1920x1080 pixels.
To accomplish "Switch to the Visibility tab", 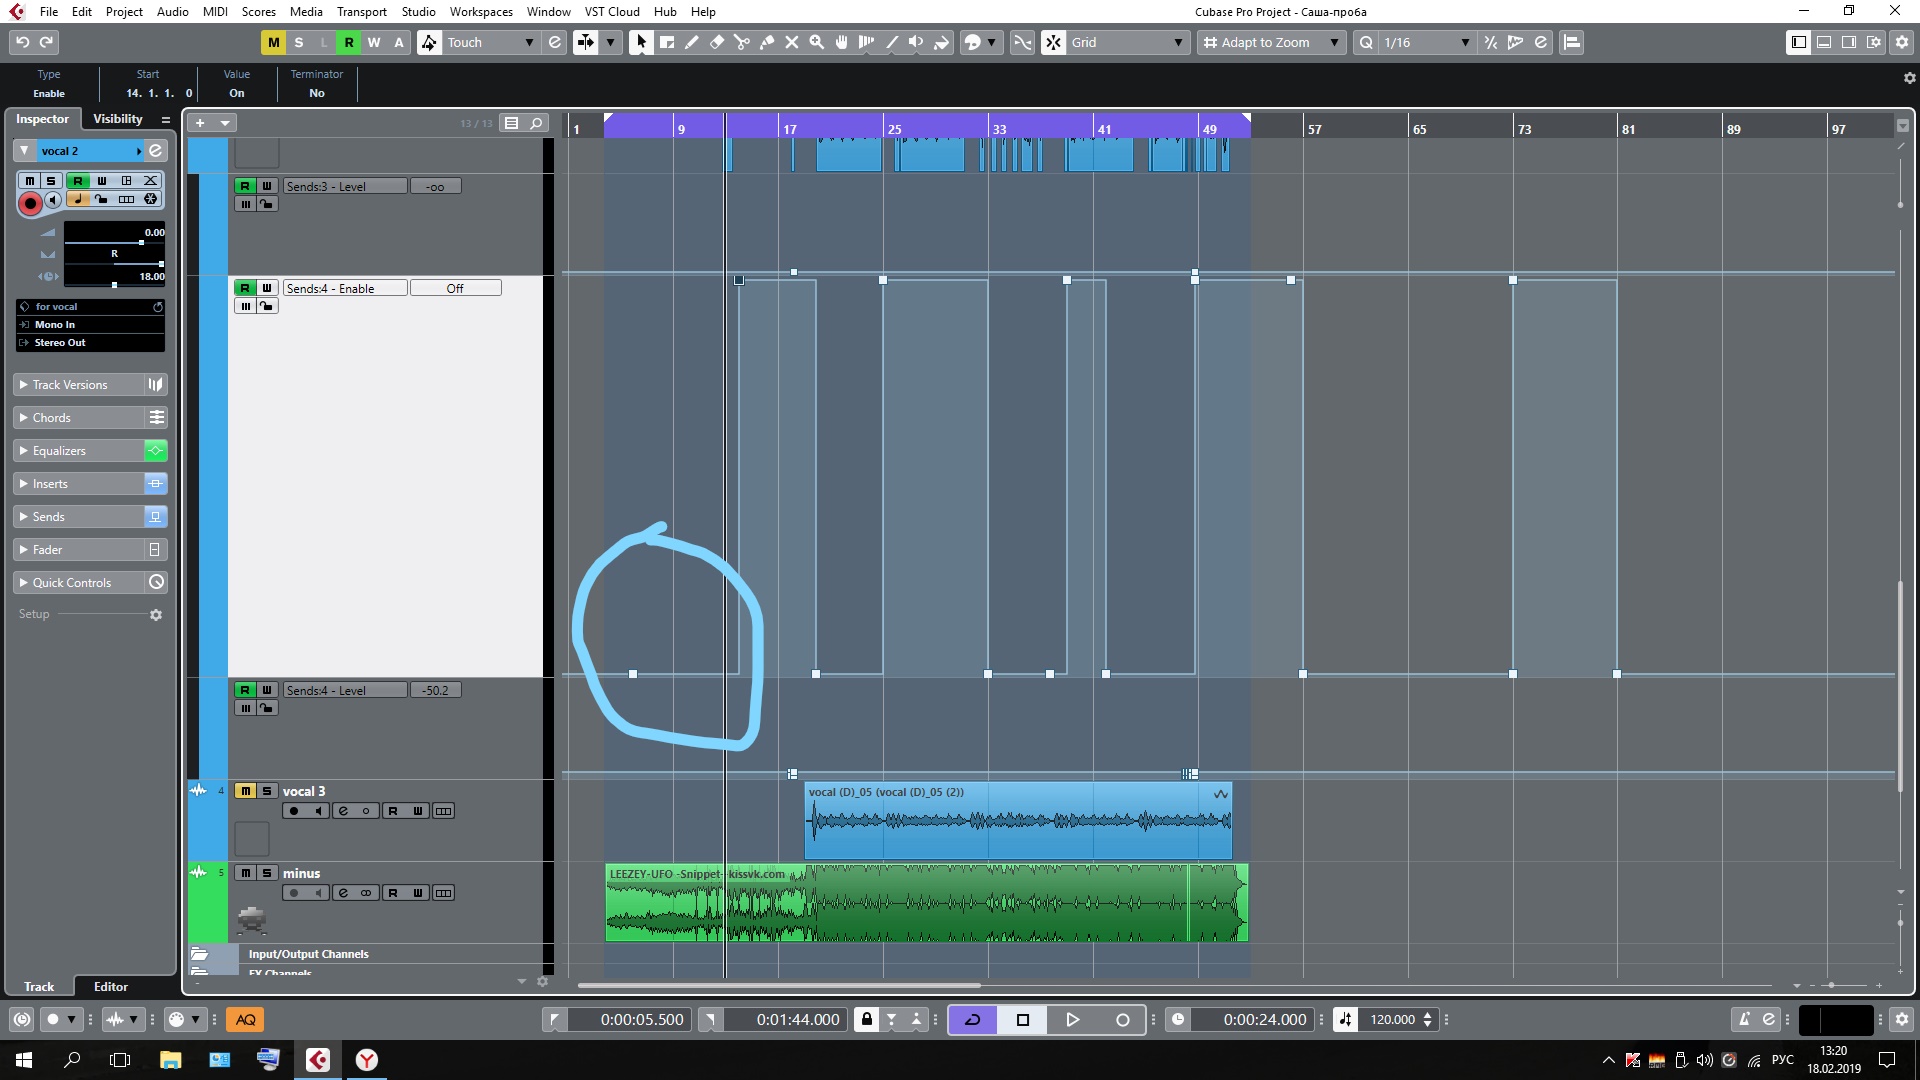I will (x=118, y=119).
